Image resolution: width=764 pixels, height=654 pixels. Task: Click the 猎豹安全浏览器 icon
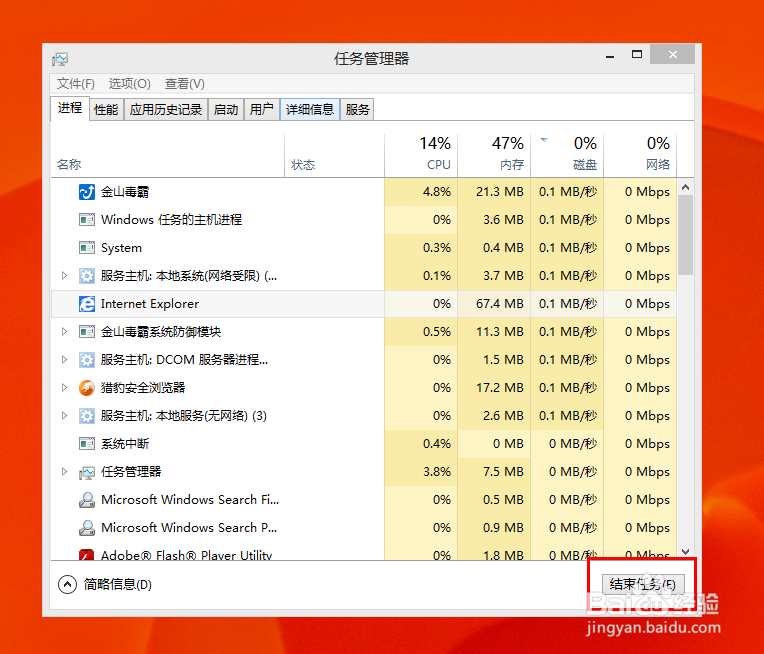click(87, 388)
